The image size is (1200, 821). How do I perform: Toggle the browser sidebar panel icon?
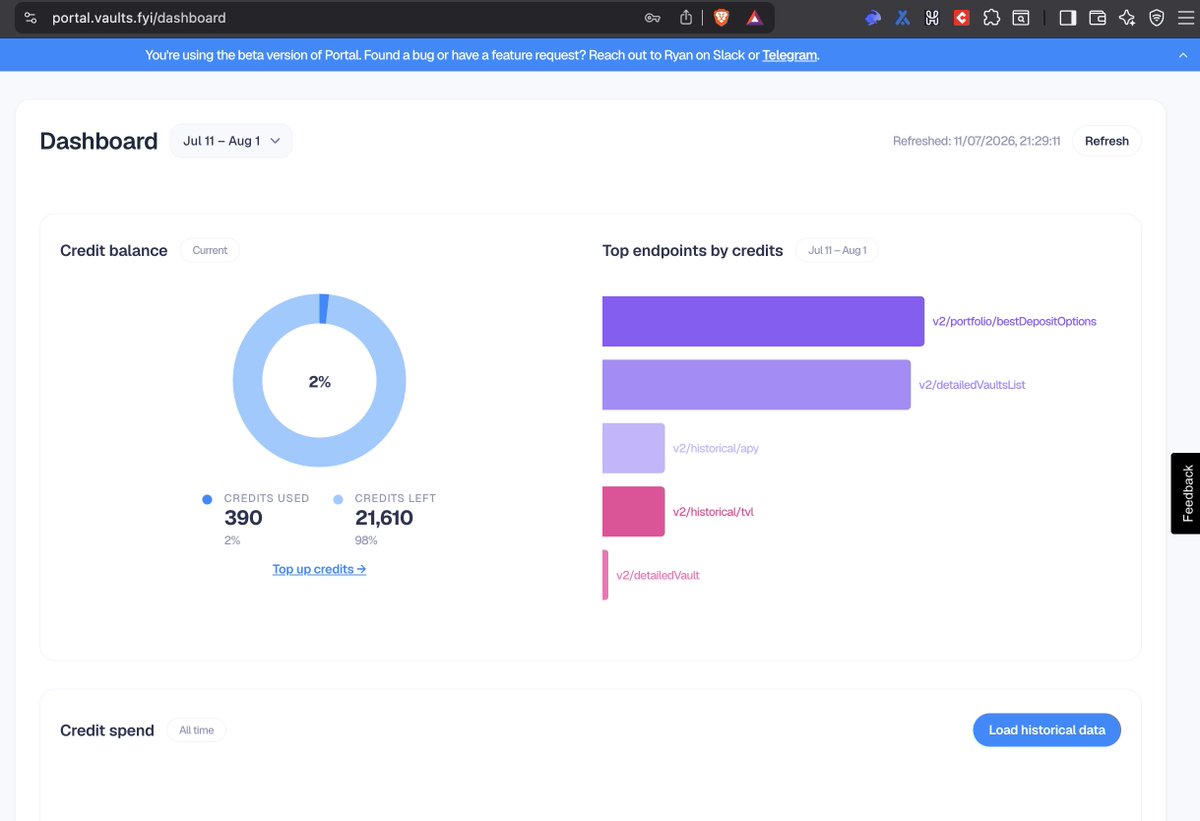click(1067, 18)
